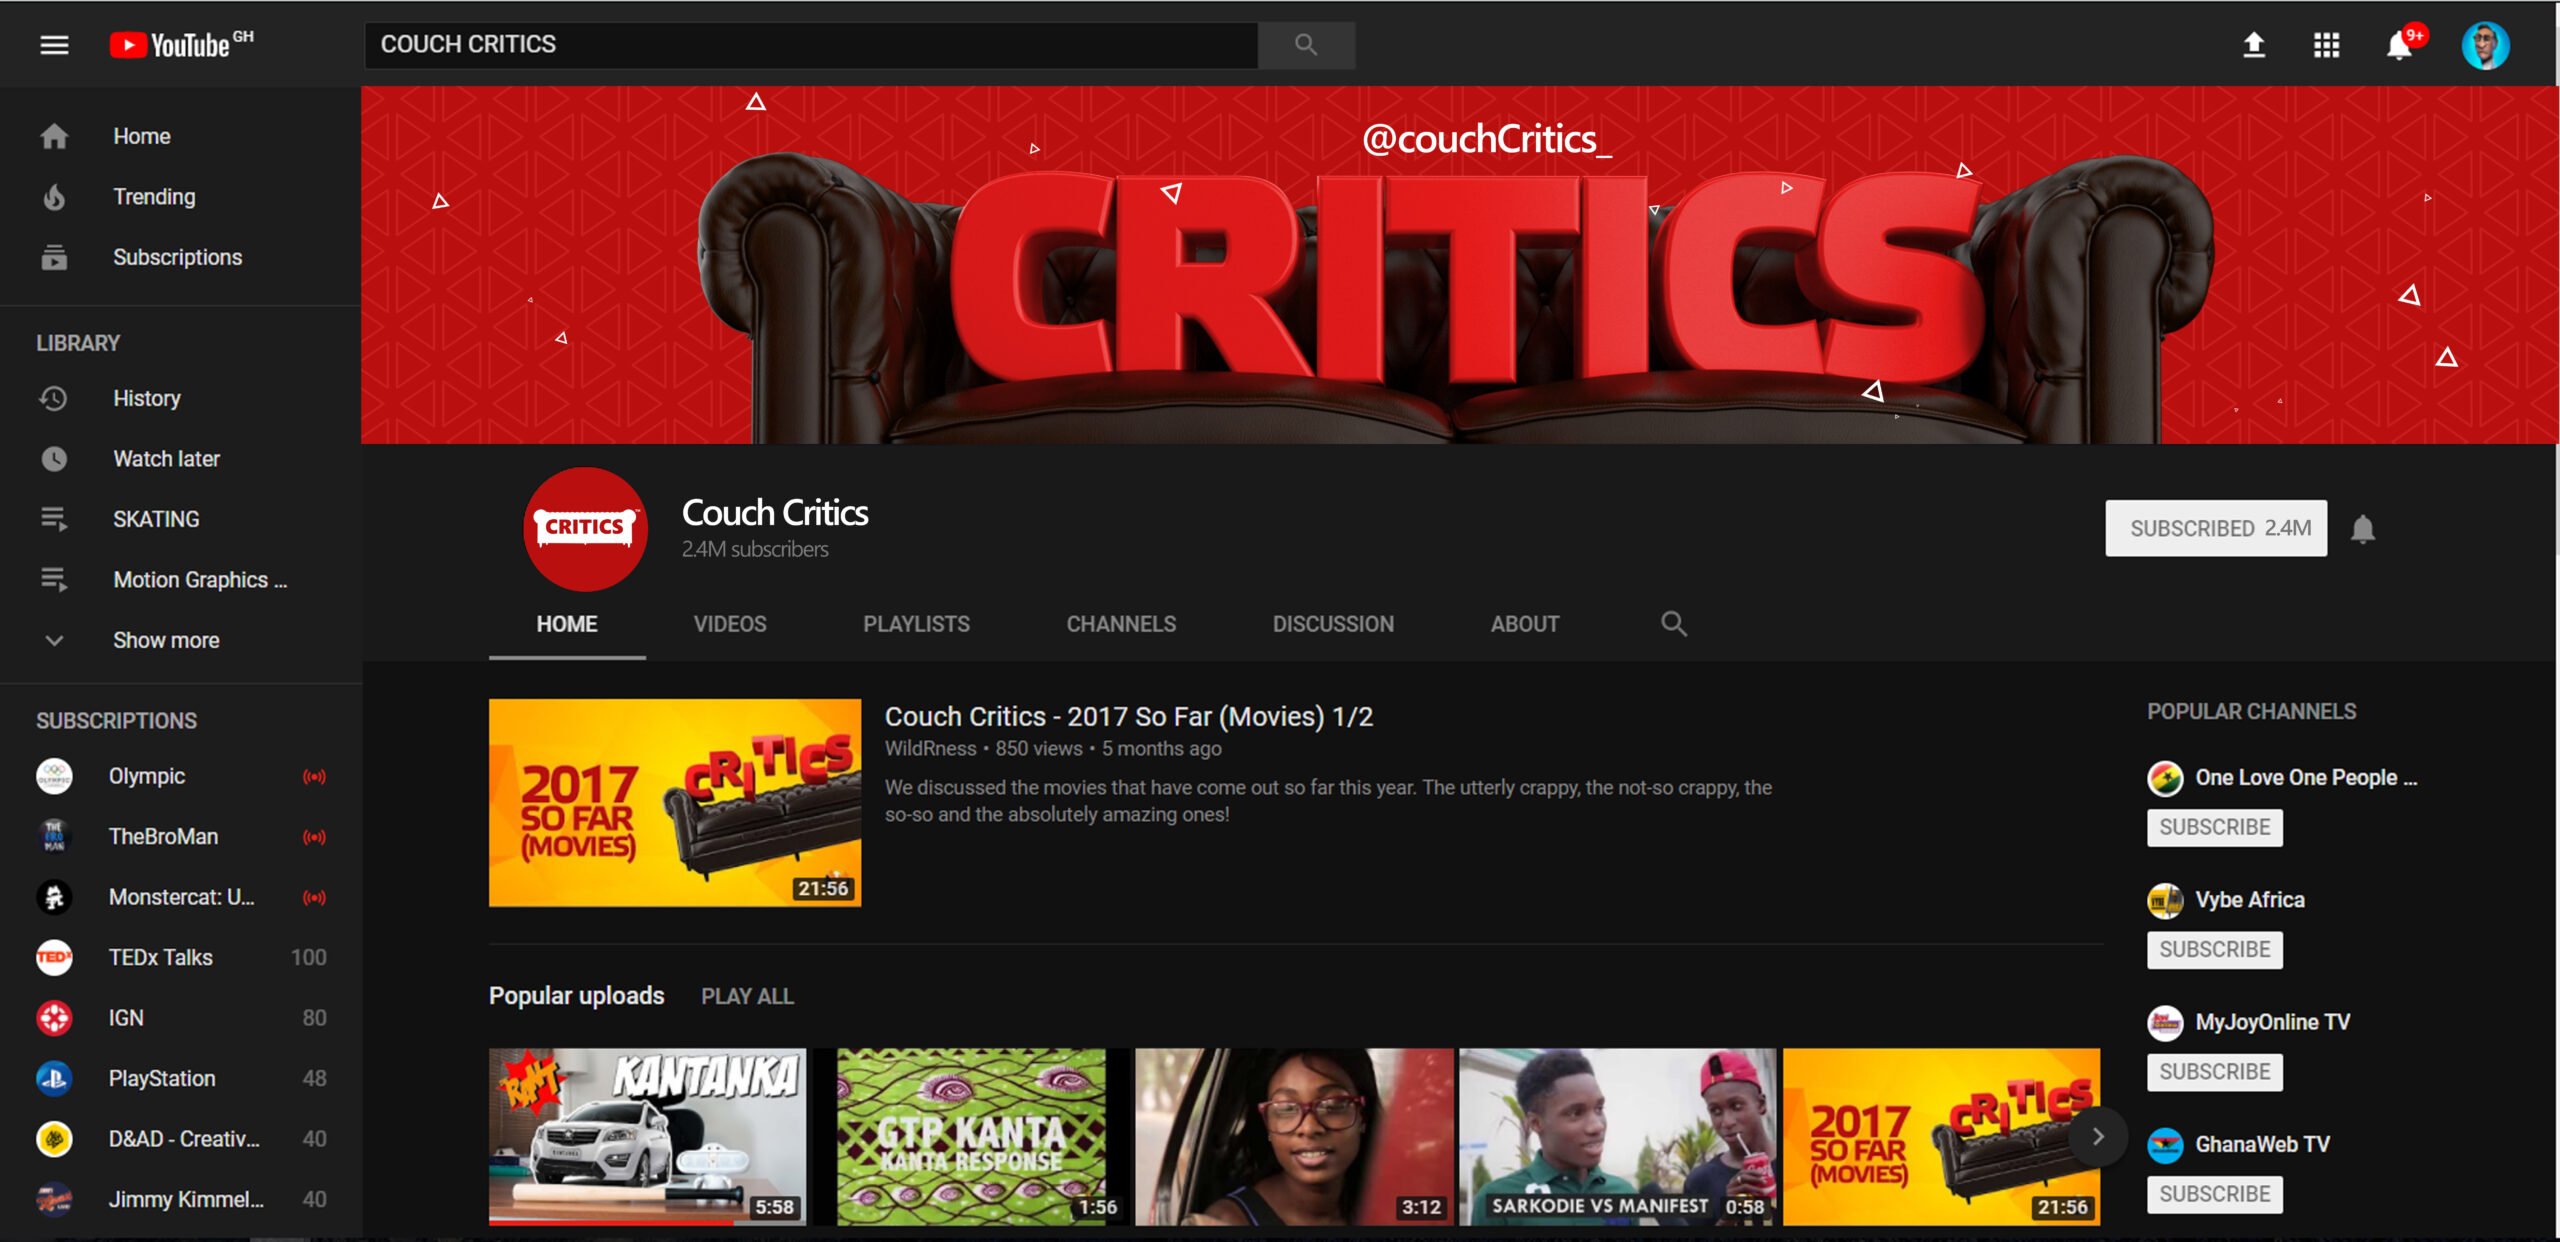Open the YouTube apps grid
The image size is (2560, 1242).
point(2326,45)
